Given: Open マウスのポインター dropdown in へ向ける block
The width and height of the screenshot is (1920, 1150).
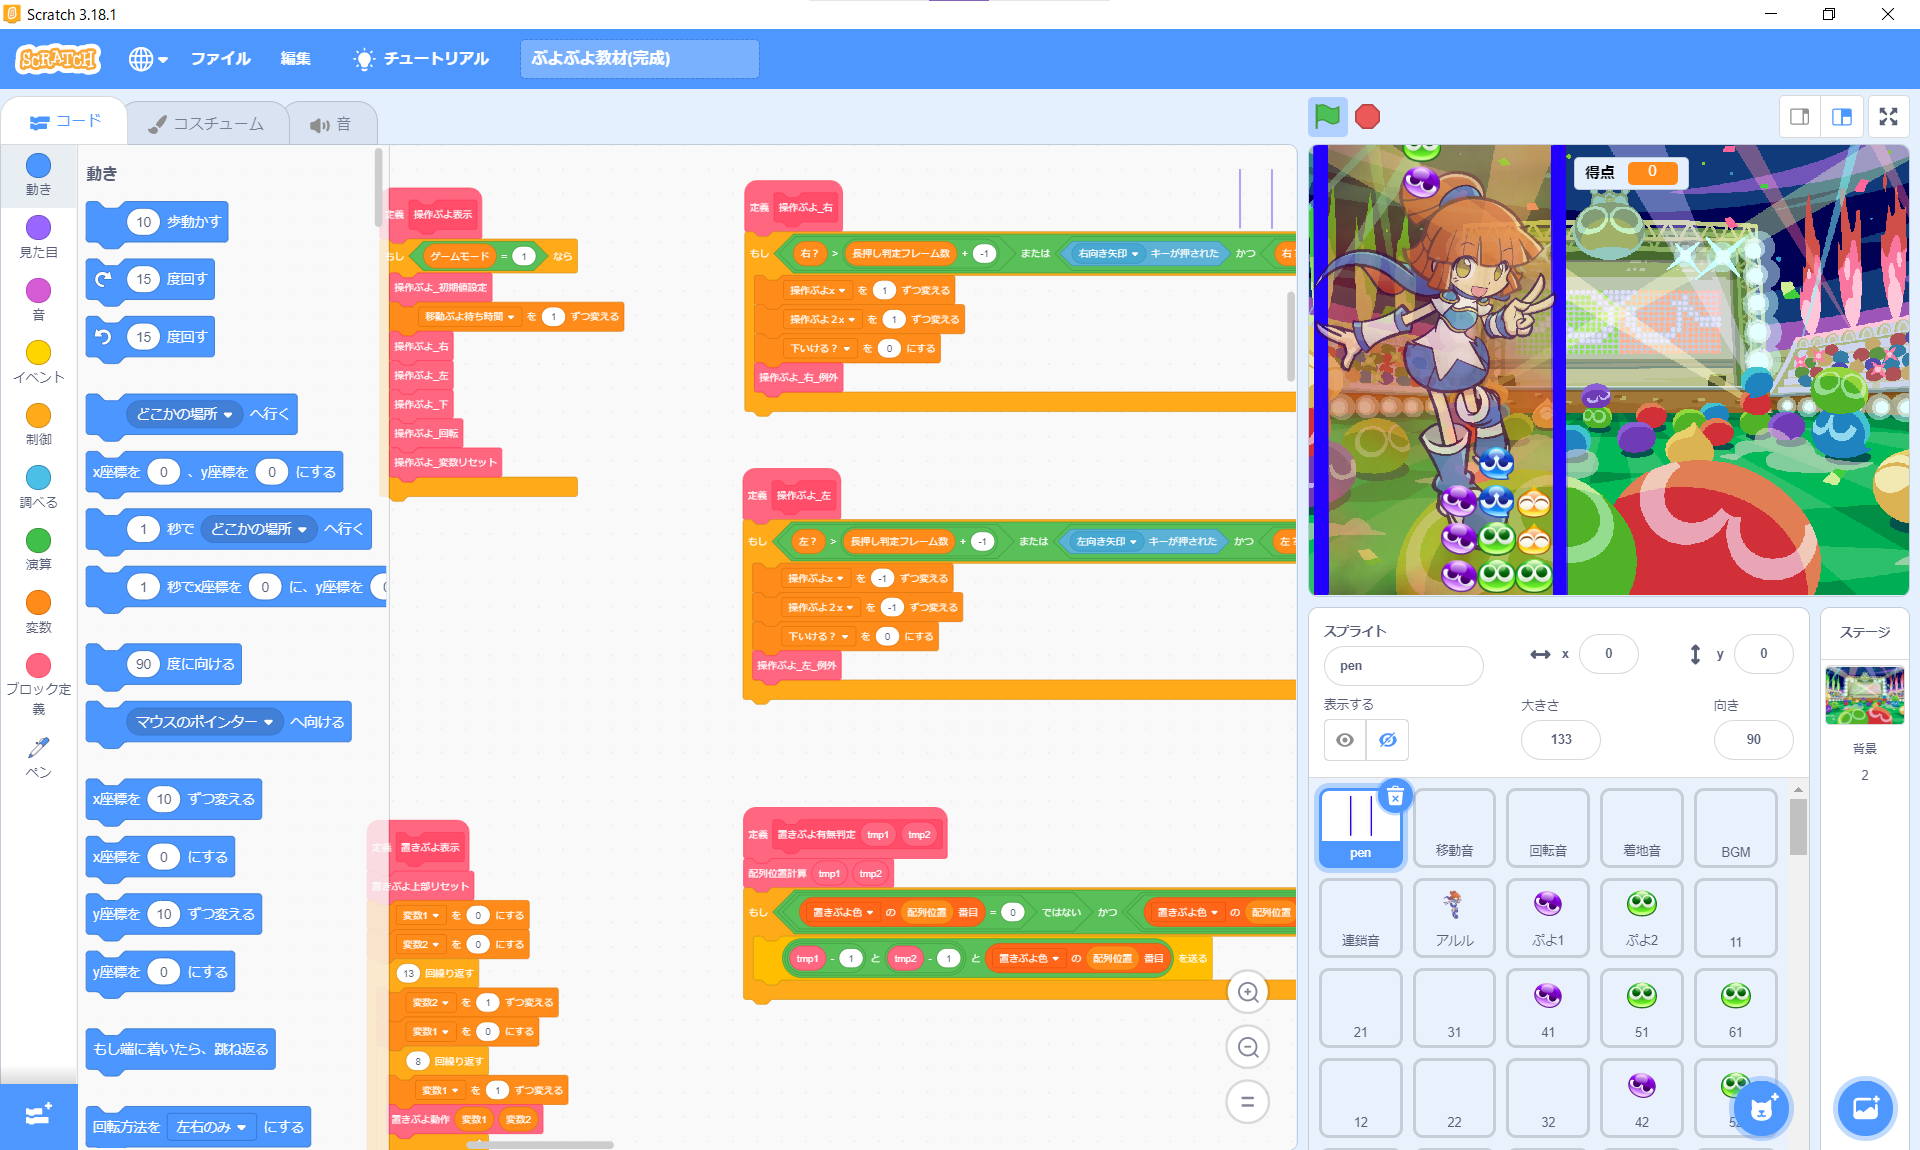Looking at the screenshot, I should click(x=205, y=722).
